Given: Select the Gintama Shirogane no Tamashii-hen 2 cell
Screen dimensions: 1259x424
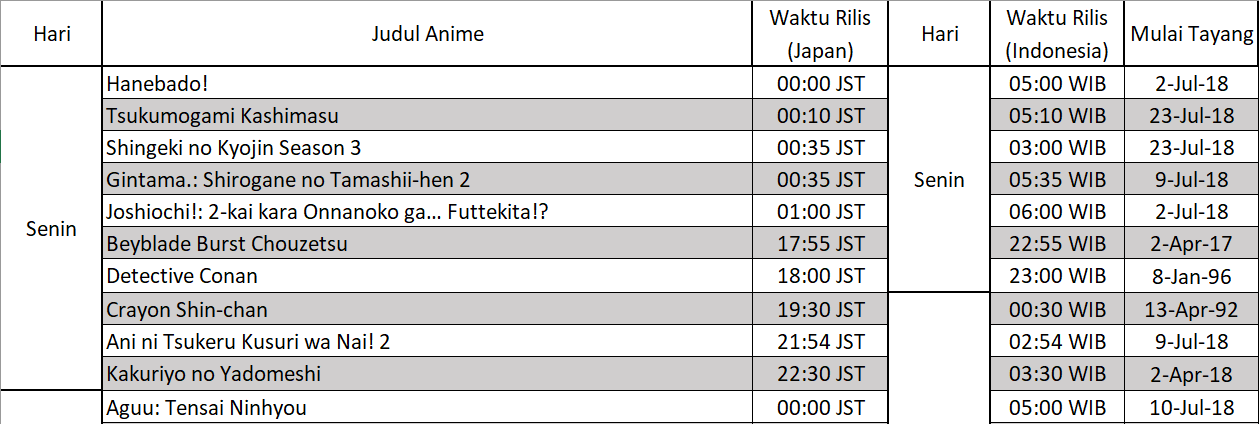Looking at the screenshot, I should click(427, 180).
